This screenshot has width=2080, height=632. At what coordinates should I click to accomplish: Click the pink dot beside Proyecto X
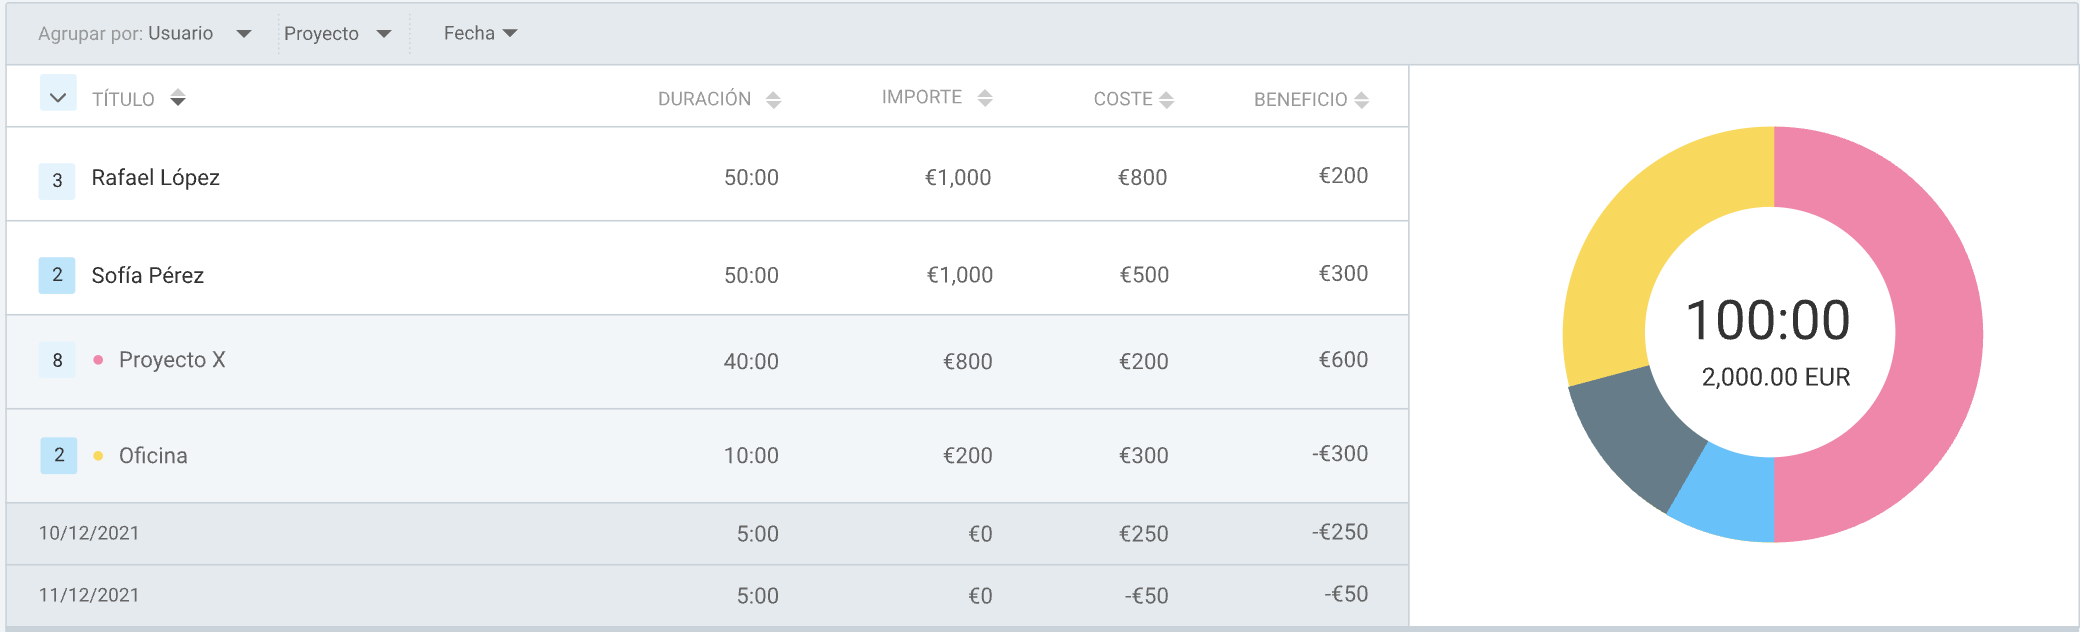98,360
